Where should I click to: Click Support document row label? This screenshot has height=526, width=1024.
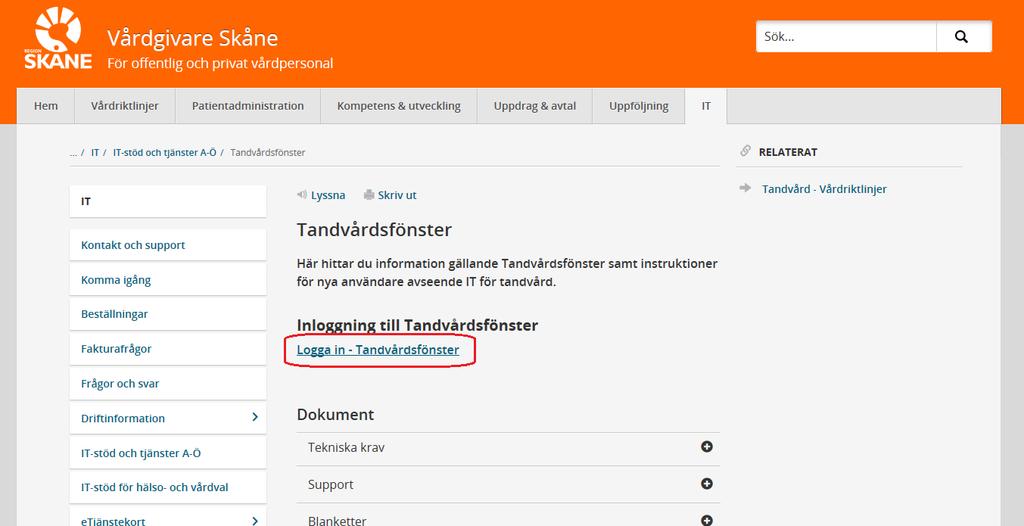330,485
